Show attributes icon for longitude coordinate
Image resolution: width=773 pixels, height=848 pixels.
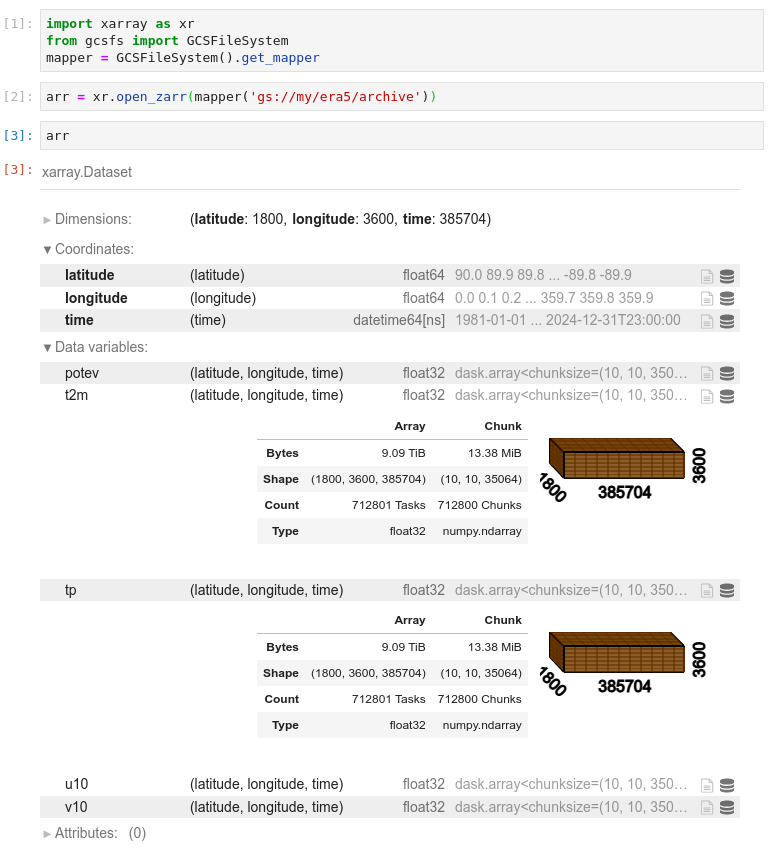pos(706,299)
